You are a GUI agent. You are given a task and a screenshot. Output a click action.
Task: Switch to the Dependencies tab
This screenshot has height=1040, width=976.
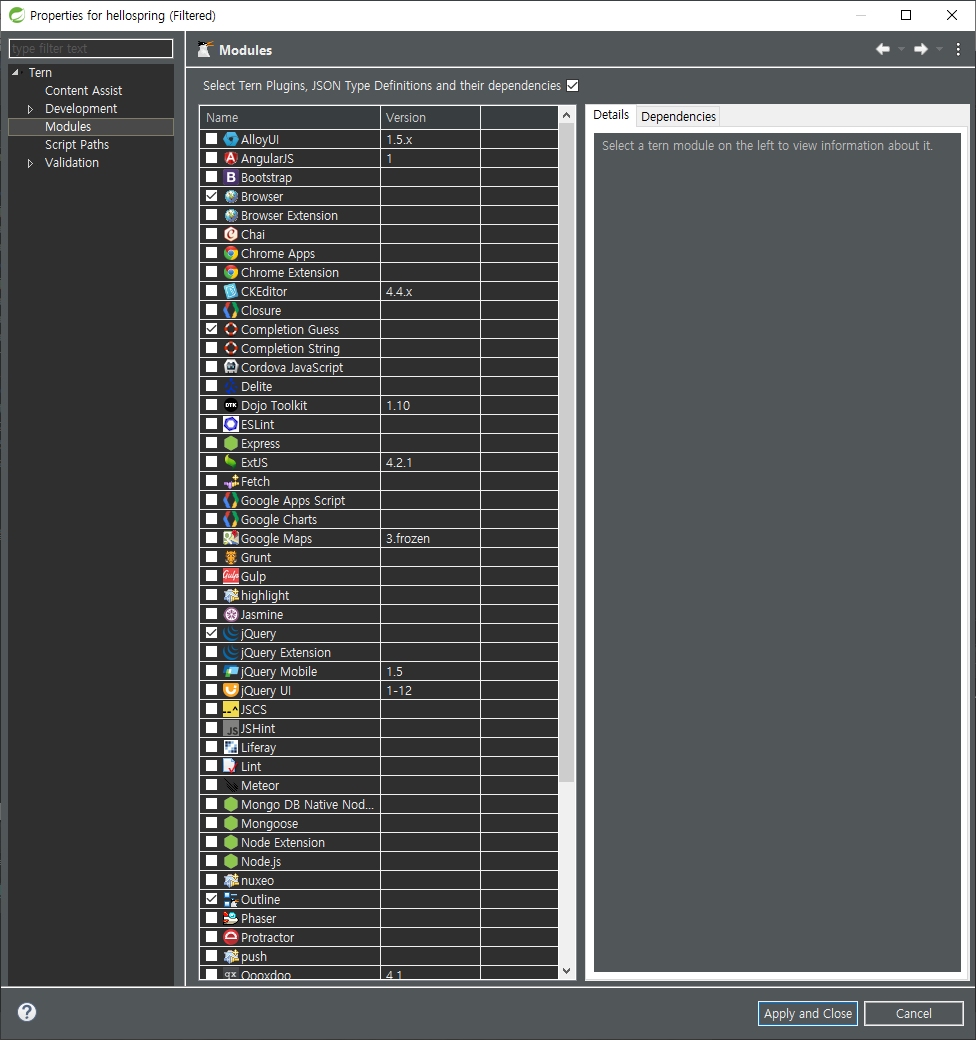click(678, 116)
